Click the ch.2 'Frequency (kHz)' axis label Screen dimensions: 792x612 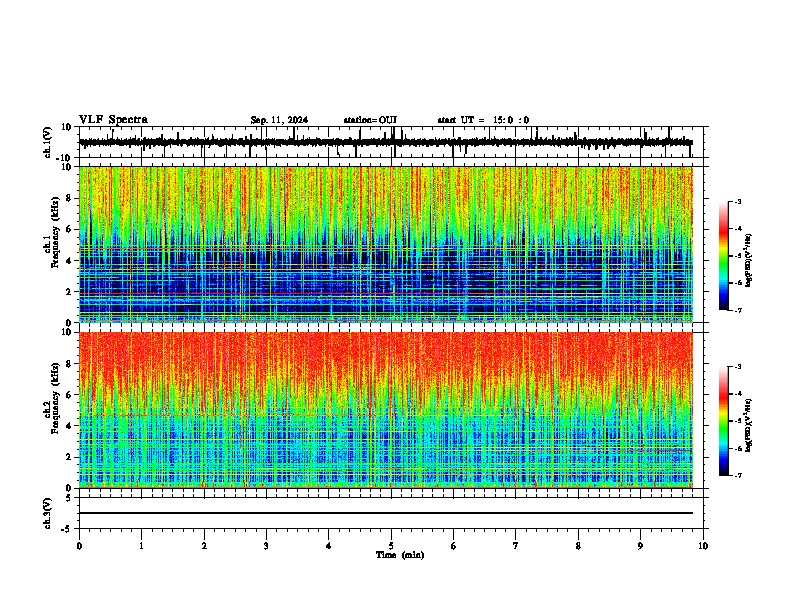tap(54, 398)
